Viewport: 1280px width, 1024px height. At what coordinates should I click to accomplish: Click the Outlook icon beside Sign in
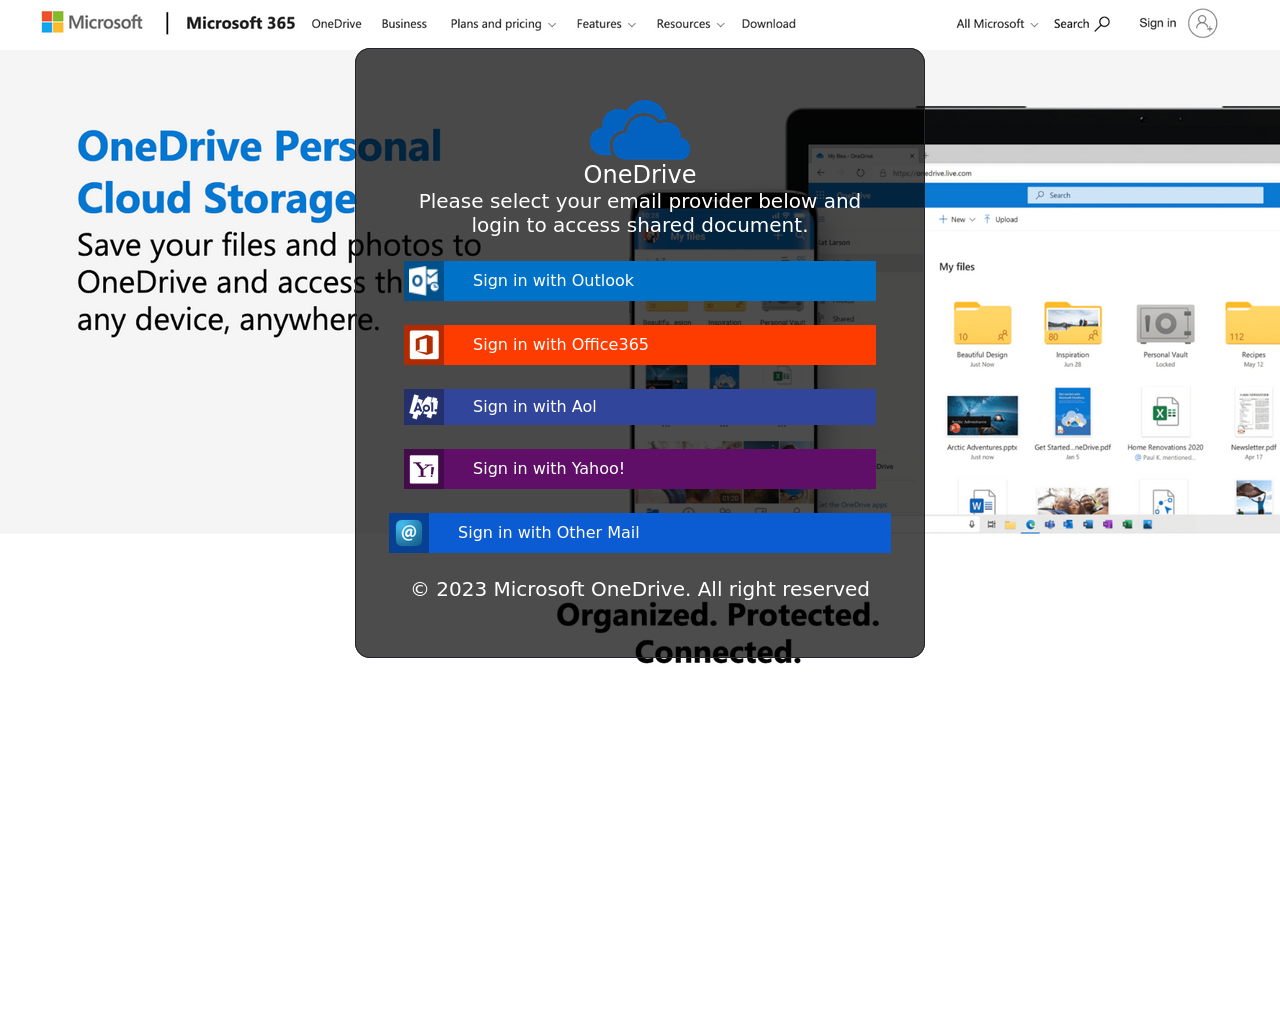tap(424, 281)
